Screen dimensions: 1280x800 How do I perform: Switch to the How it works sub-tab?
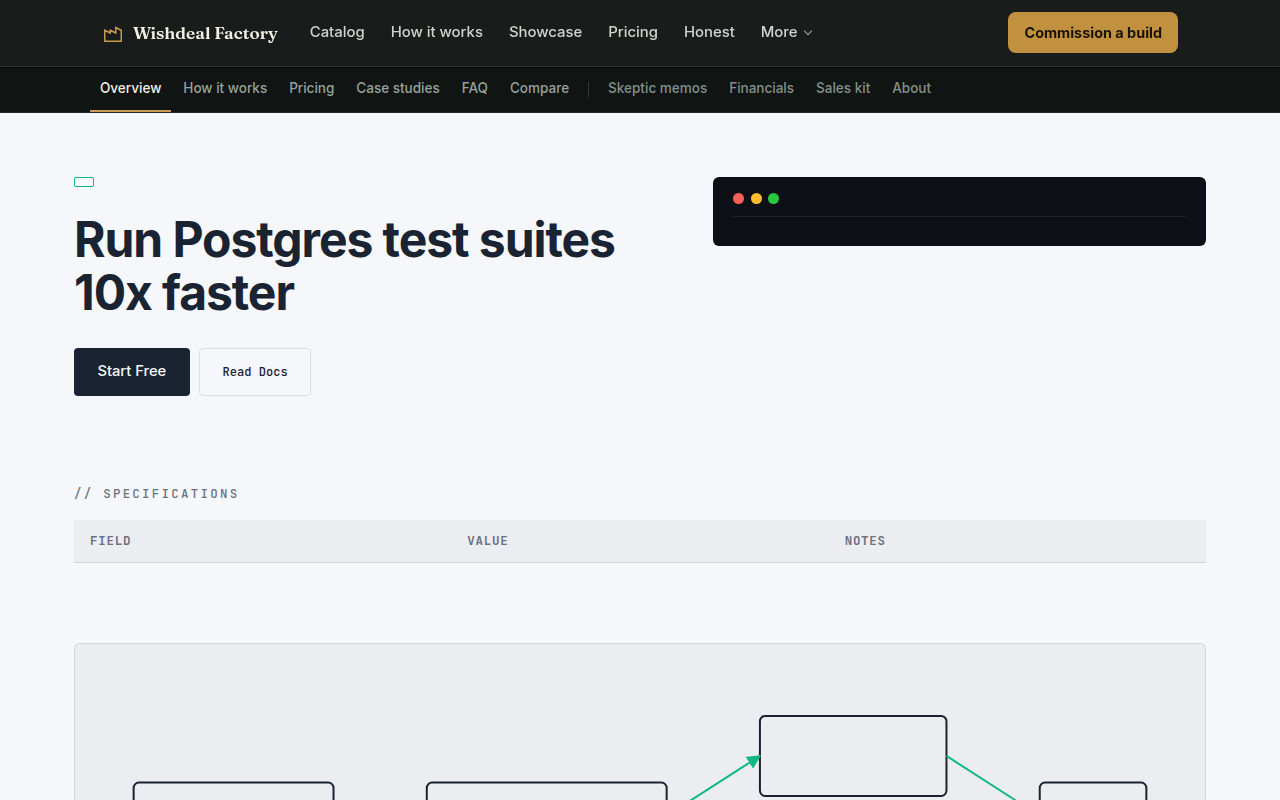coord(225,88)
